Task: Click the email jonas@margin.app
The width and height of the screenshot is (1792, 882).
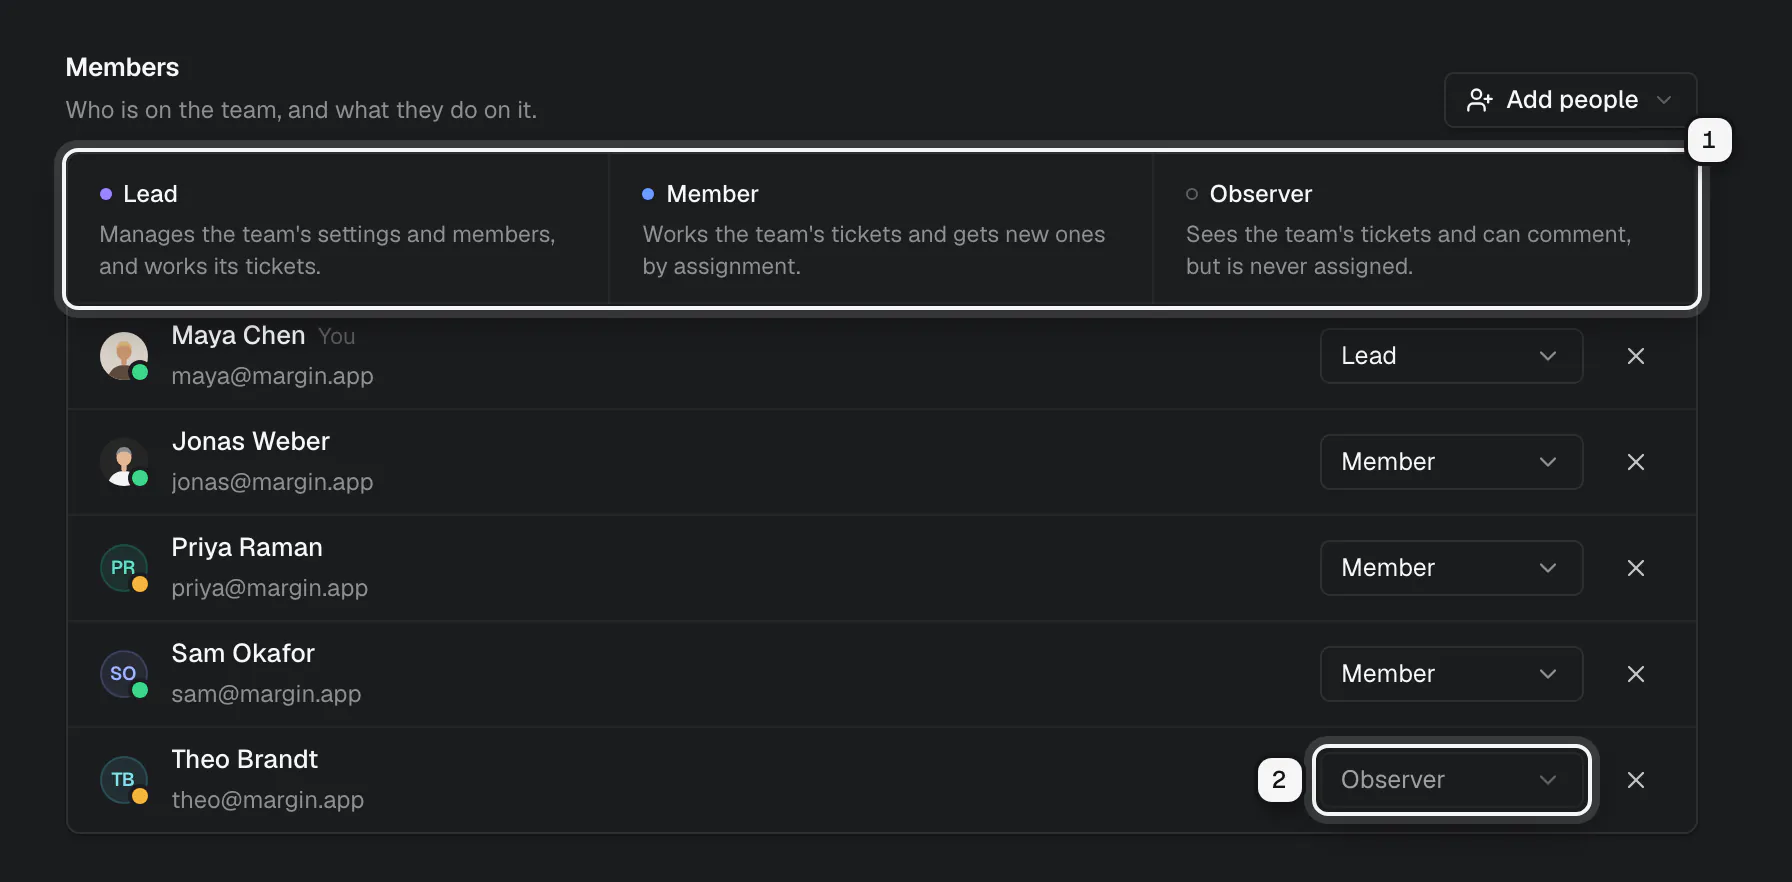Action: 272,482
